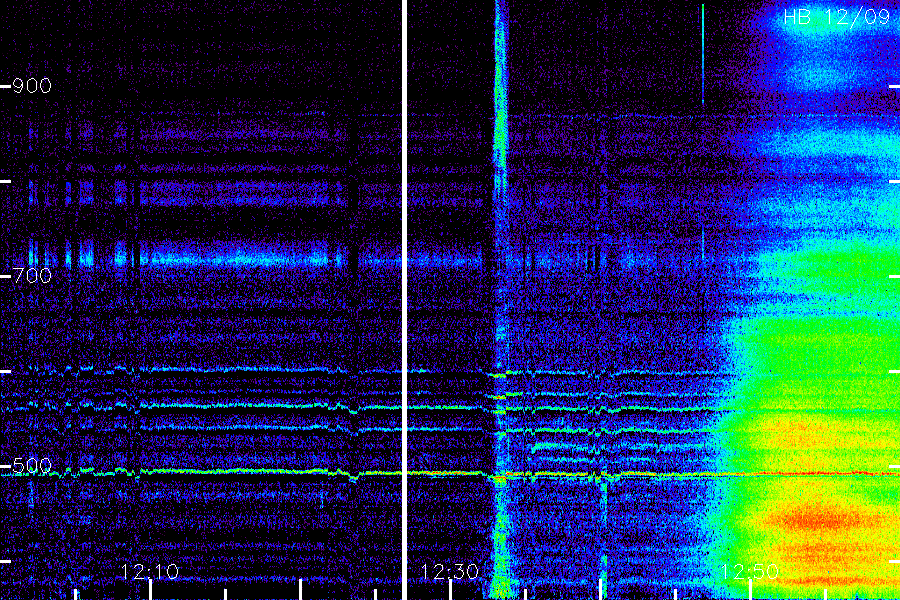Click the 12:10 time axis label
The height and width of the screenshot is (600, 900).
(150, 571)
